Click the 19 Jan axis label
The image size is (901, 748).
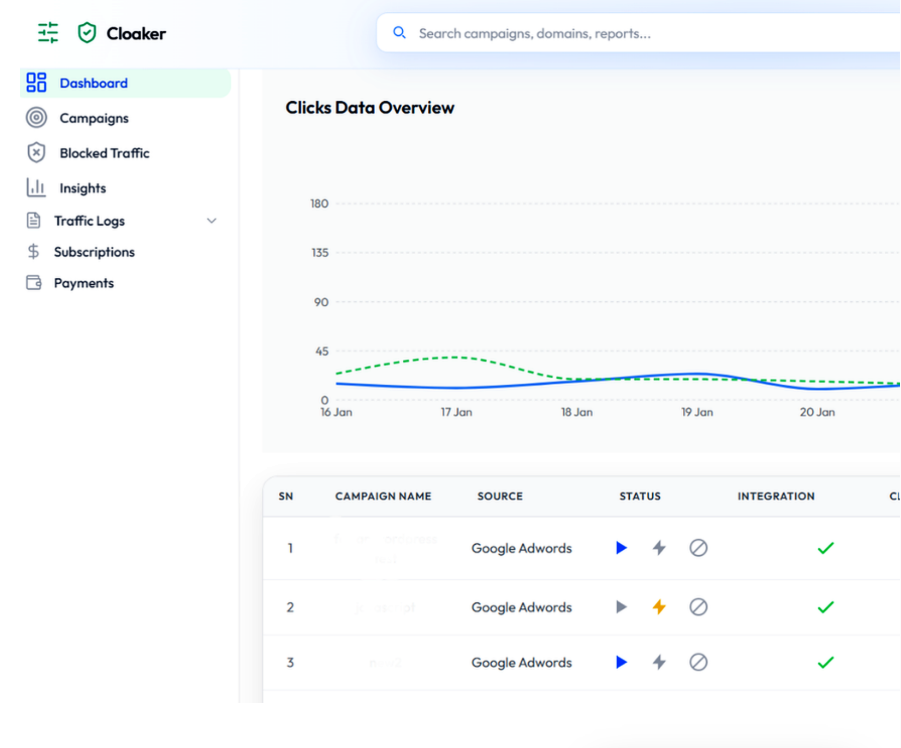tap(697, 412)
